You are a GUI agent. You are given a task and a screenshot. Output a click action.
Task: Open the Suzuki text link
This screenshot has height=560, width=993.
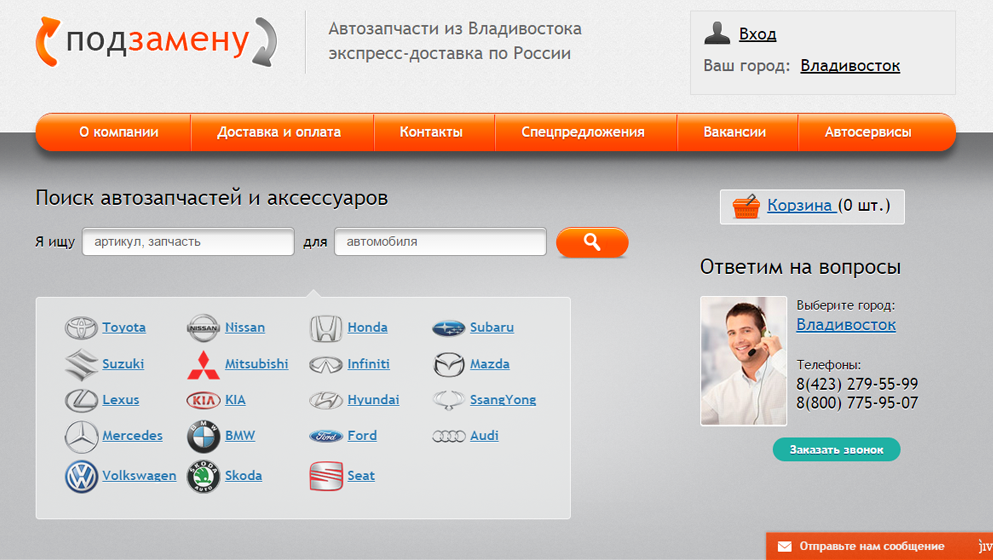tap(123, 364)
